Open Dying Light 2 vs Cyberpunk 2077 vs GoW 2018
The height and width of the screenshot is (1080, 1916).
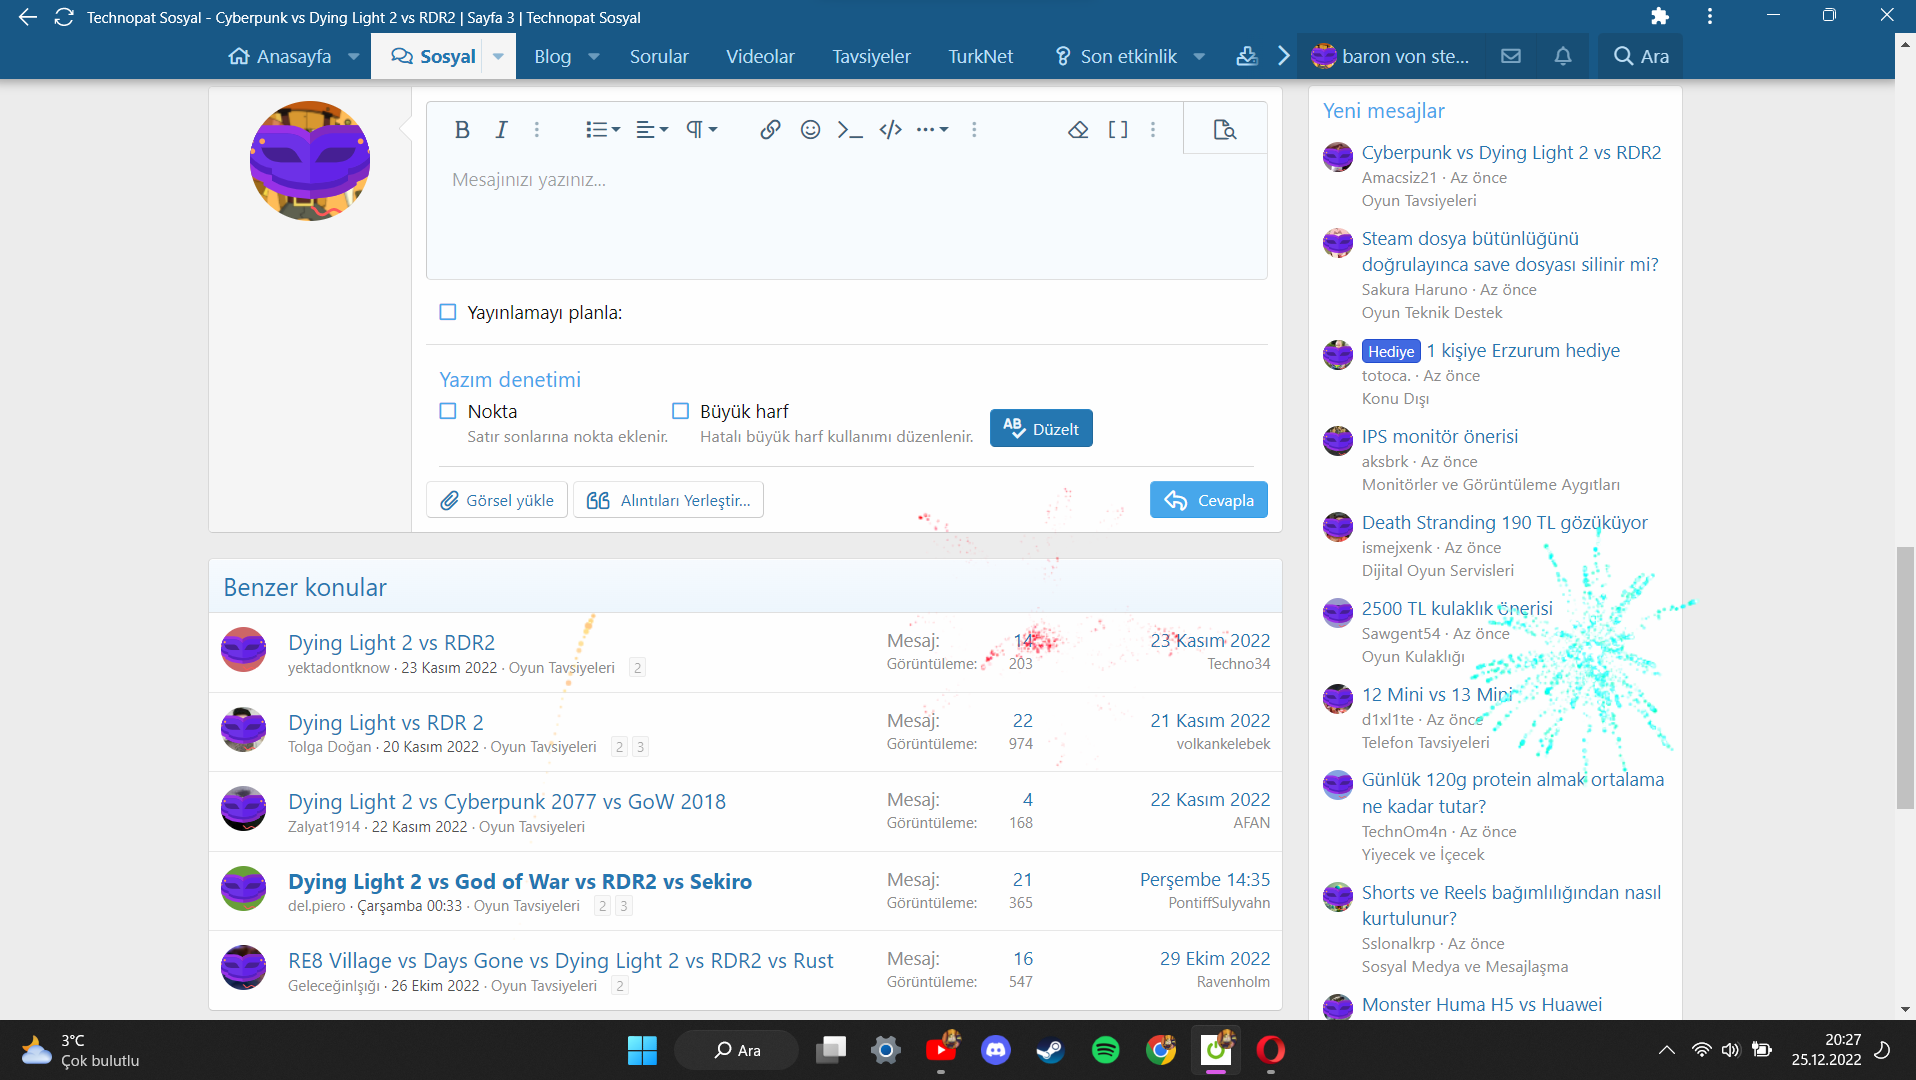point(506,801)
